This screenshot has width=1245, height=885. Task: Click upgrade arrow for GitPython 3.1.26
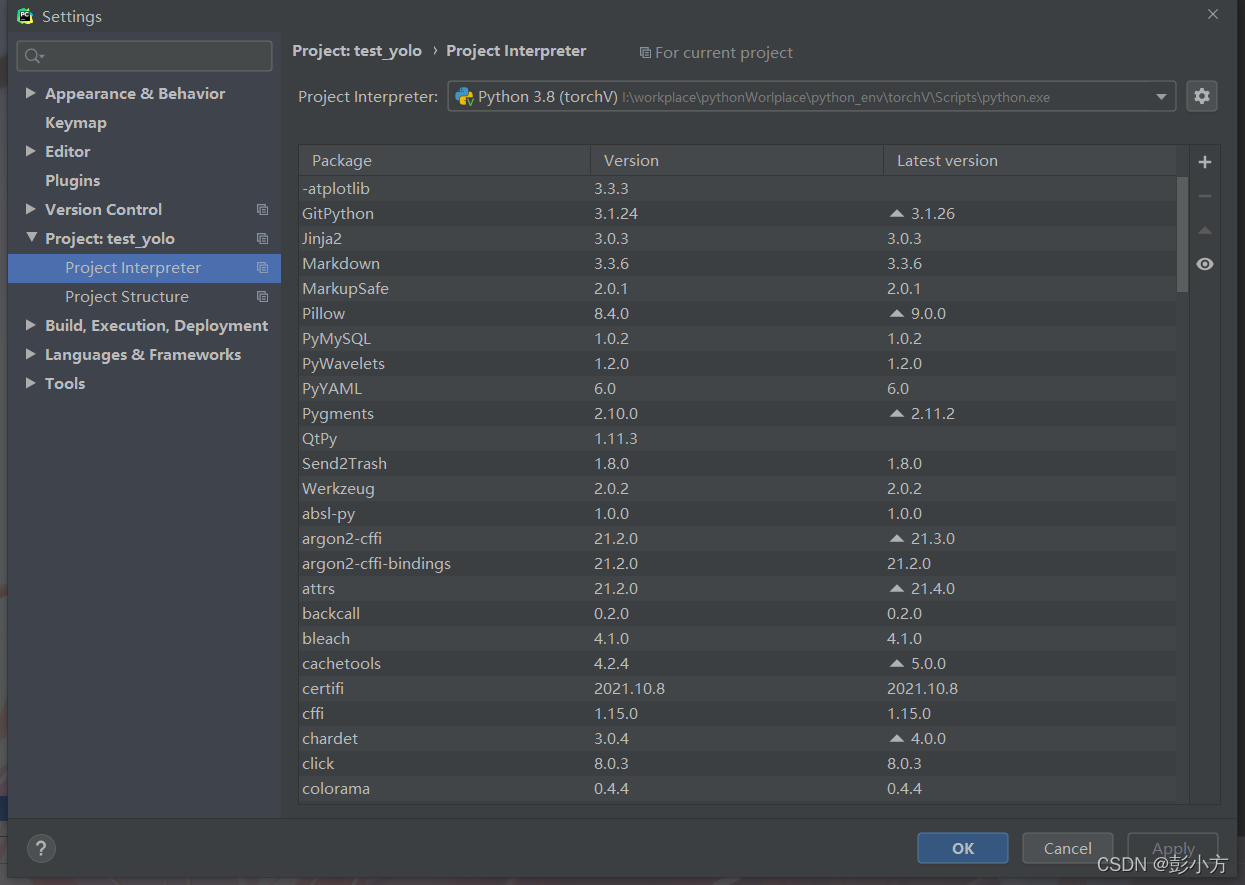[896, 214]
